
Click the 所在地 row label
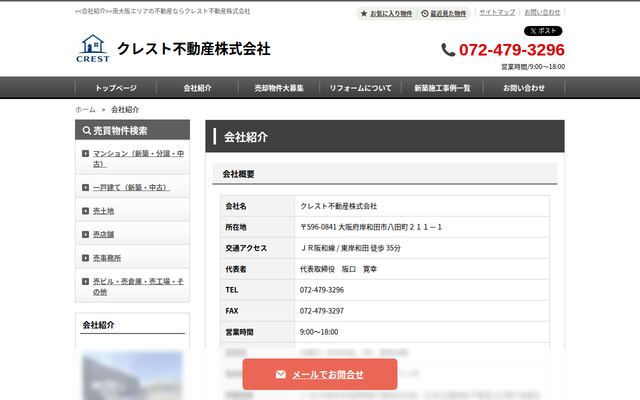click(236, 227)
